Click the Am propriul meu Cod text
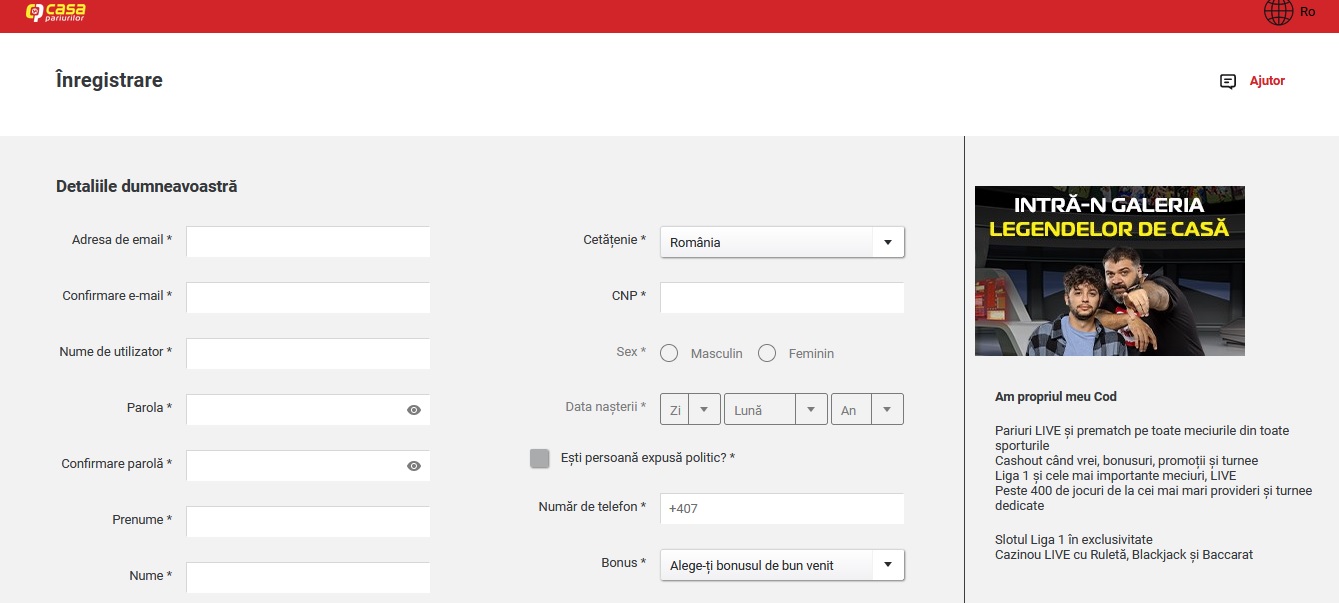Image resolution: width=1339 pixels, height=603 pixels. tap(1056, 397)
